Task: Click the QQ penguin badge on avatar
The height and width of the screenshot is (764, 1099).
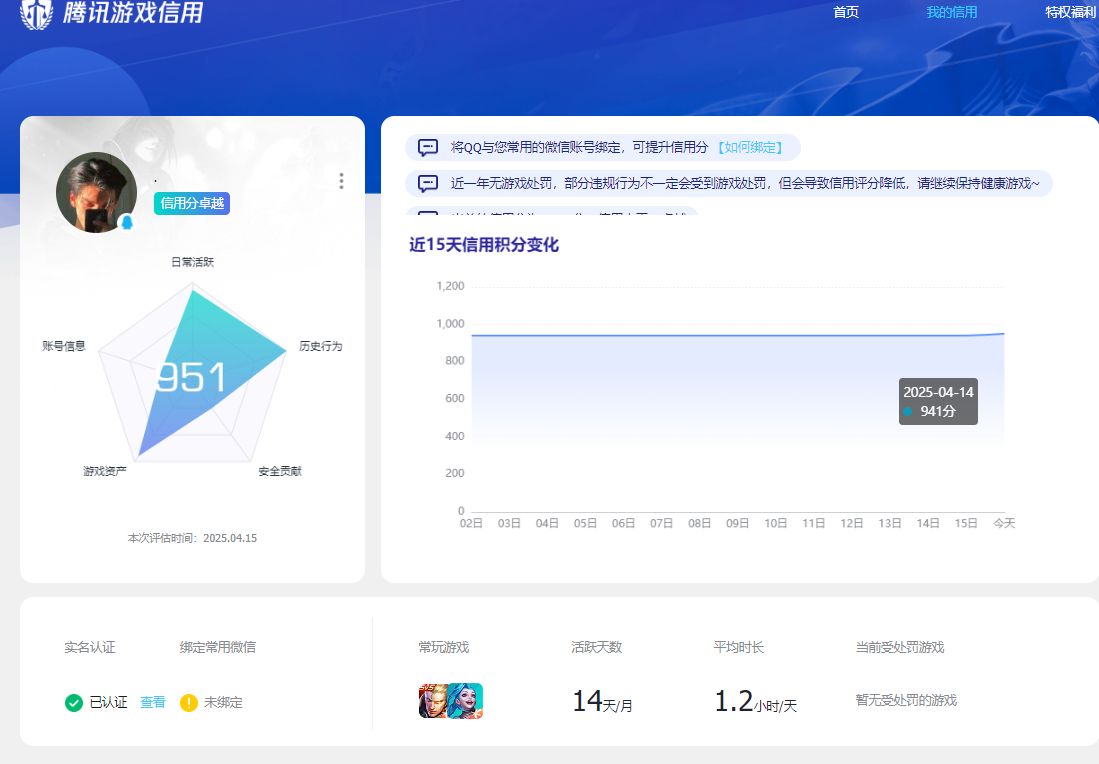Action: pos(127,222)
